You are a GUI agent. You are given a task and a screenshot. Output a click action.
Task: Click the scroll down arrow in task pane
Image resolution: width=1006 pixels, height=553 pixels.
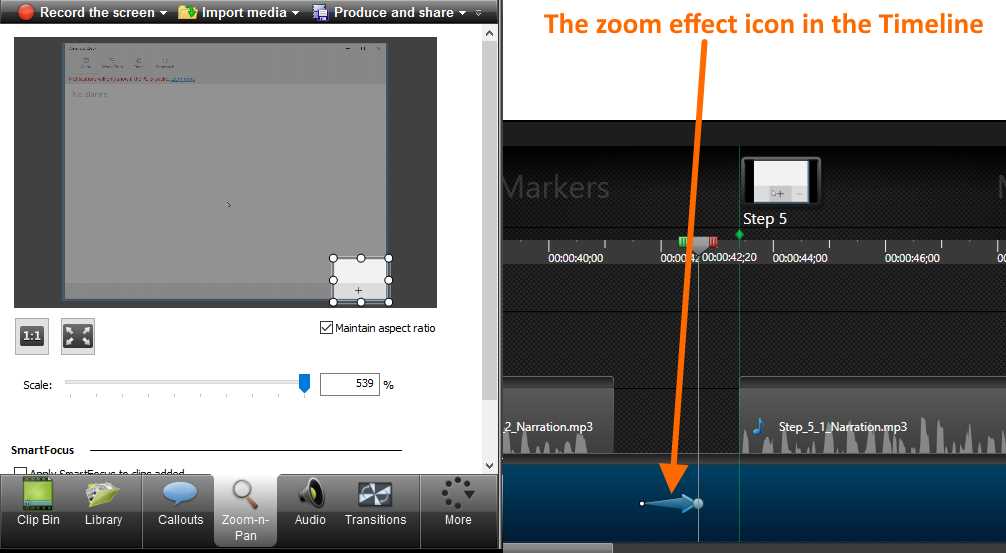[x=490, y=465]
